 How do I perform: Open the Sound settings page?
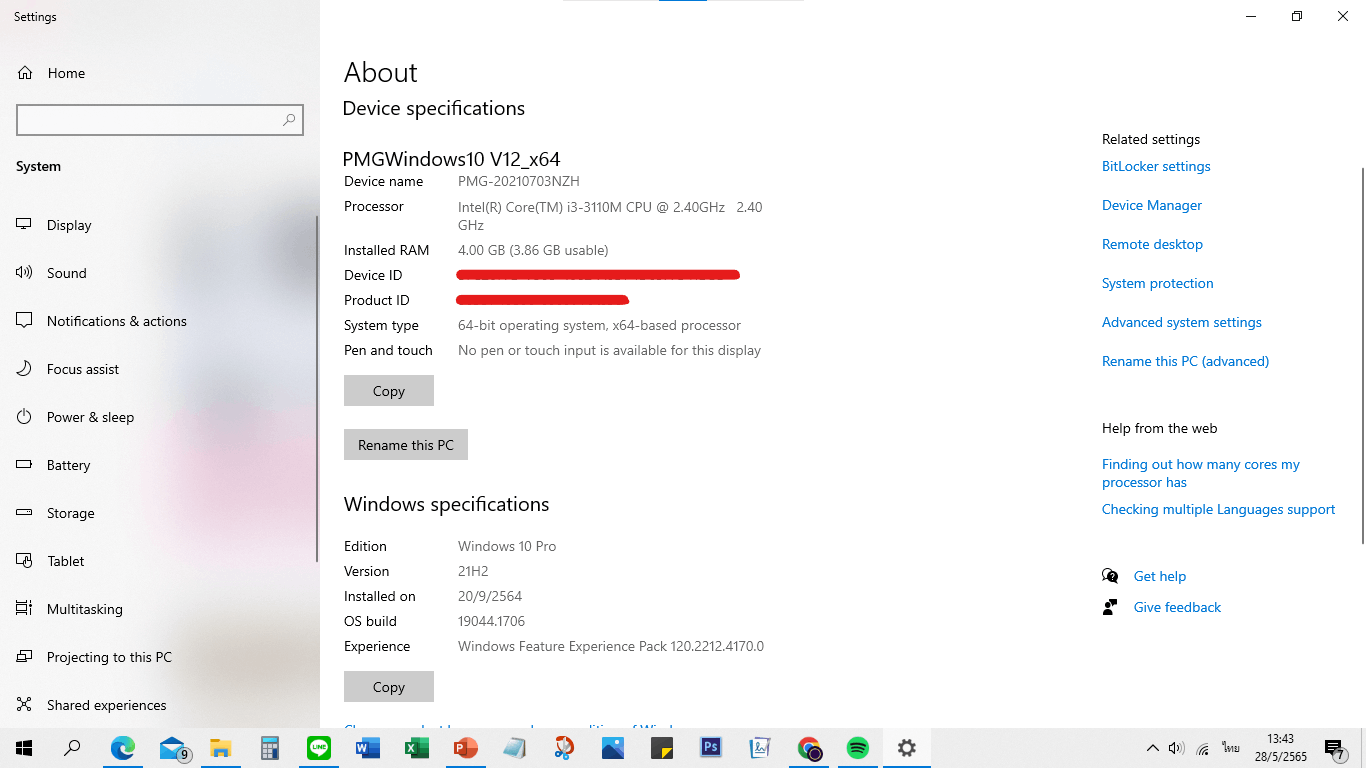coord(160,273)
